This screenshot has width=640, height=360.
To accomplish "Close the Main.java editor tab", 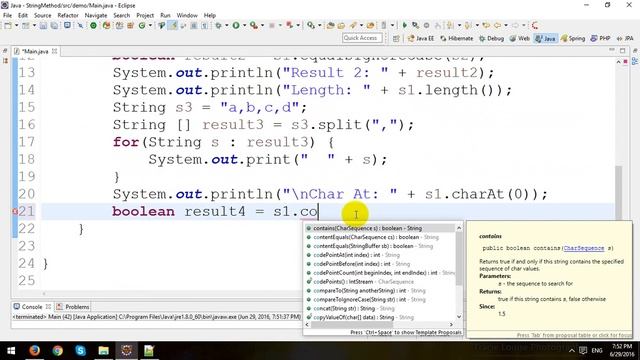I will [54, 51].
